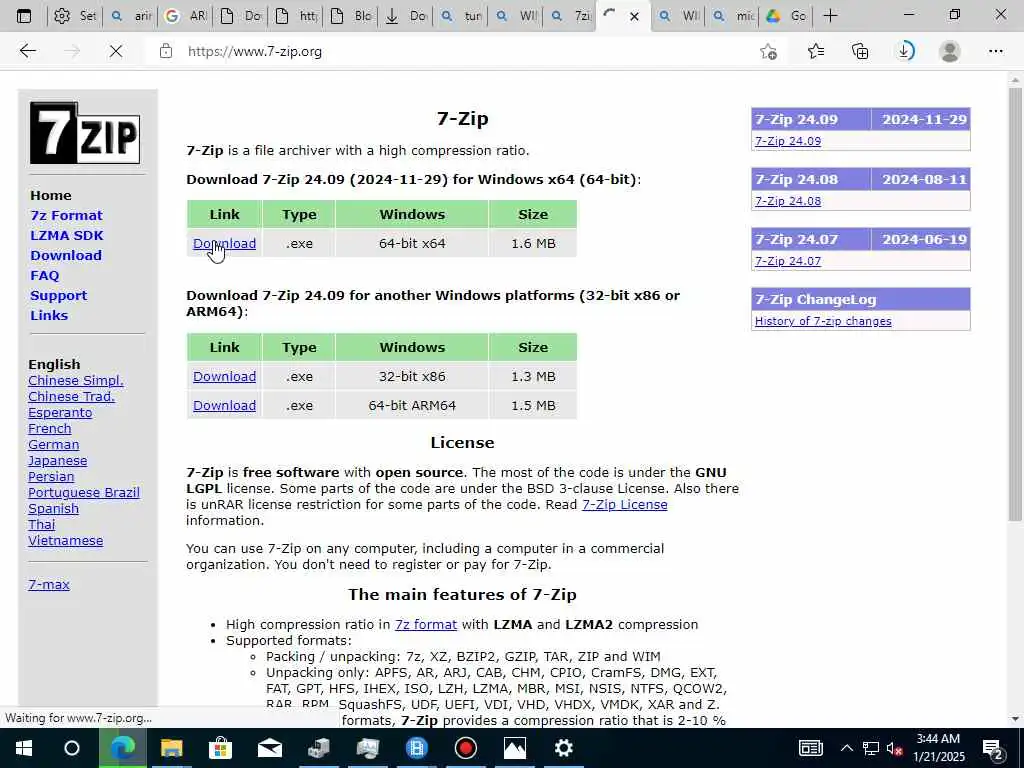Open the 7z format feature link
The image size is (1024, 768).
(x=426, y=625)
